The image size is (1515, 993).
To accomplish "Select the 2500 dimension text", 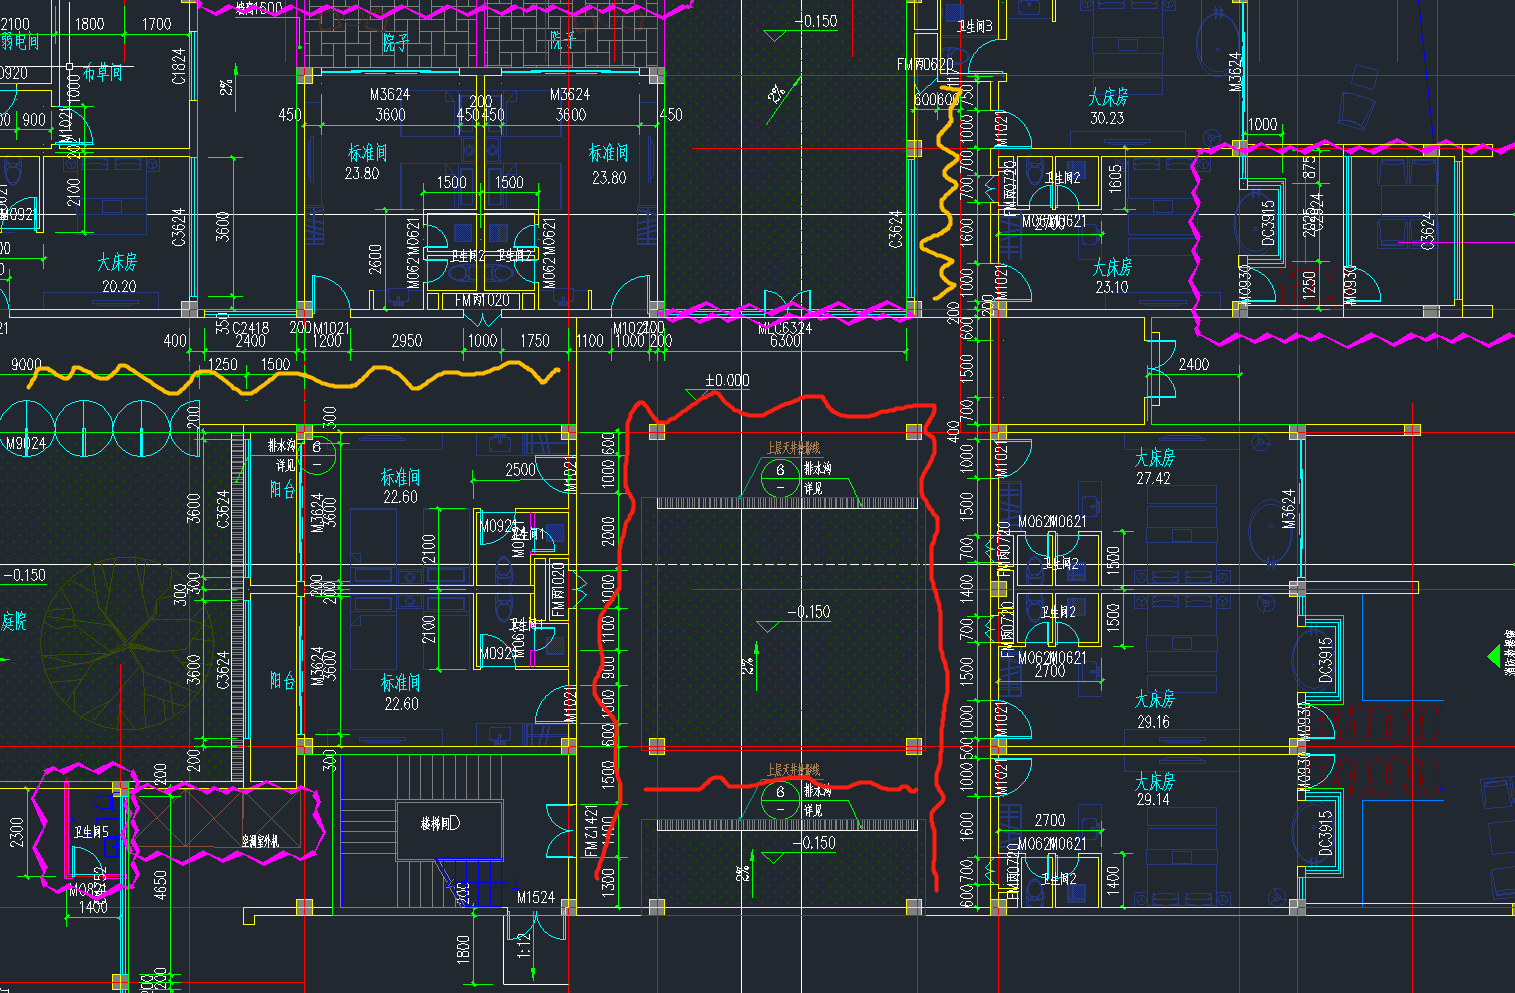I will click(x=520, y=469).
